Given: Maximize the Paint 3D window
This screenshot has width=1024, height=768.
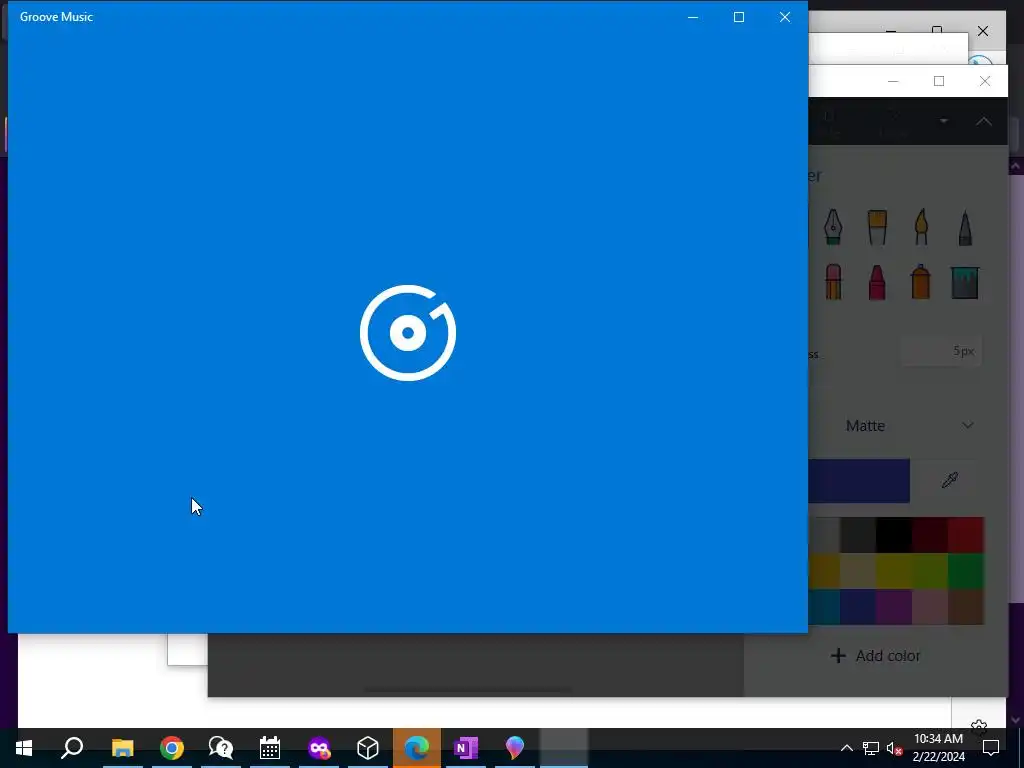Looking at the screenshot, I should [938, 81].
